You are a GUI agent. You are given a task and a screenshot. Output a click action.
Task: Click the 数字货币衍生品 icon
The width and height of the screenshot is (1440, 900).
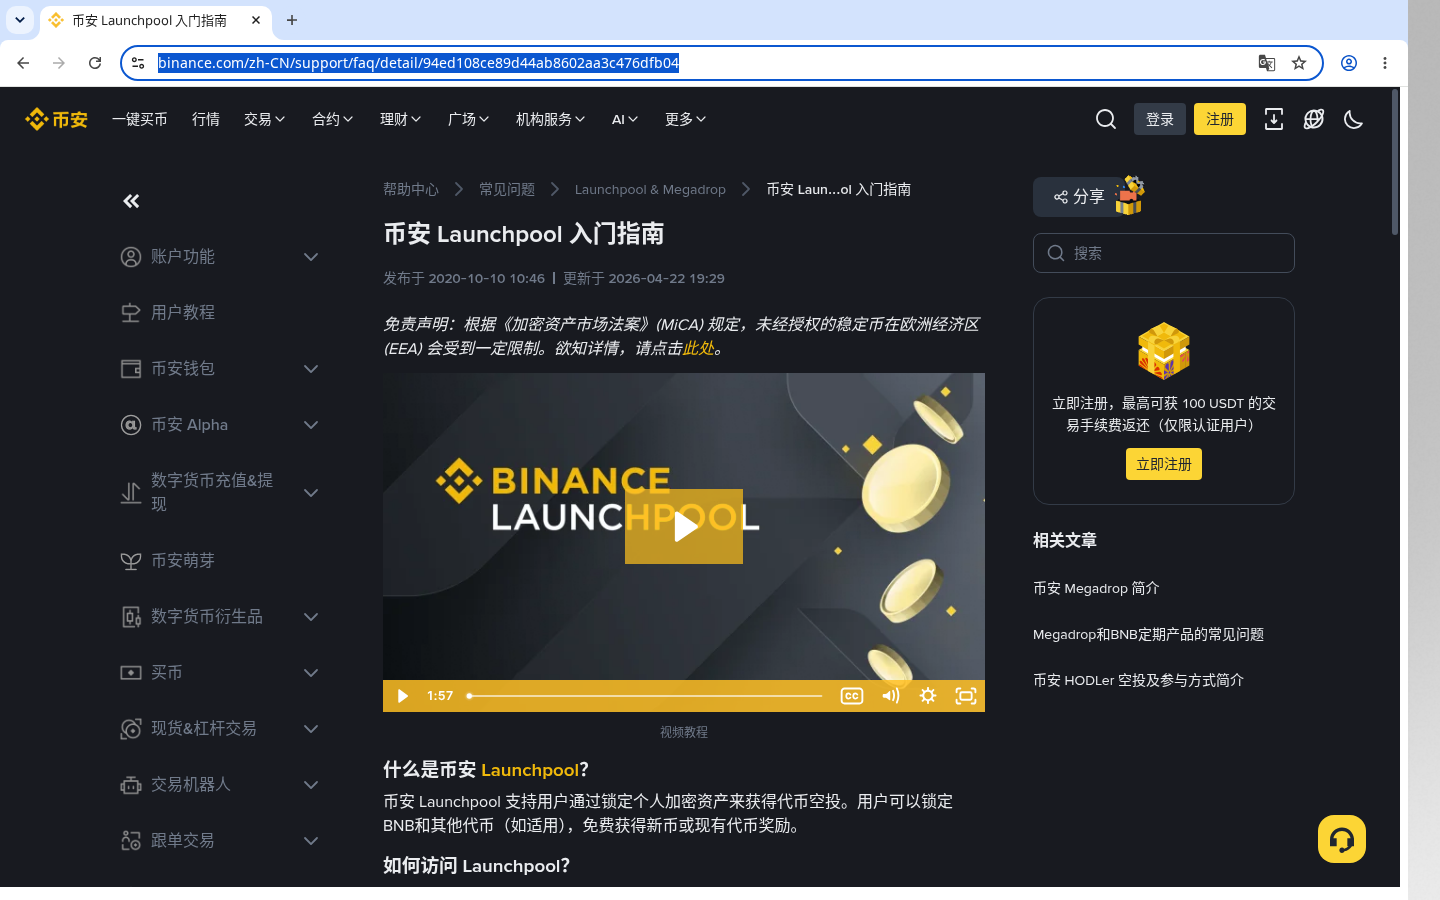[131, 617]
